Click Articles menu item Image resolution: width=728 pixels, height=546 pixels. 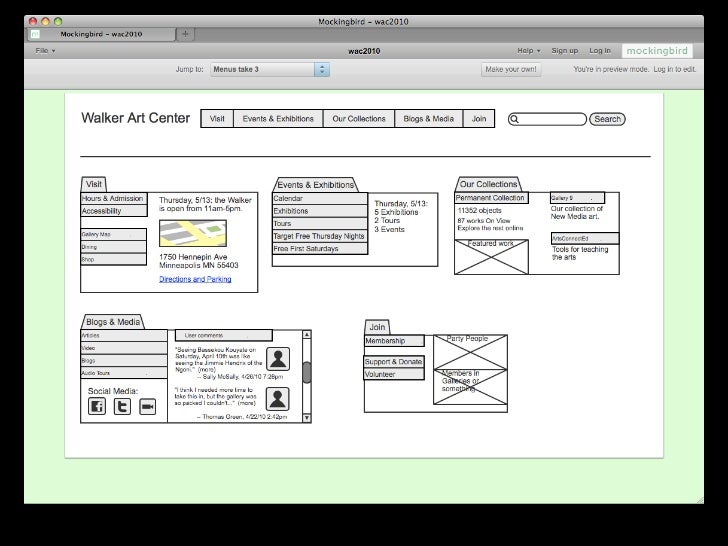124,335
